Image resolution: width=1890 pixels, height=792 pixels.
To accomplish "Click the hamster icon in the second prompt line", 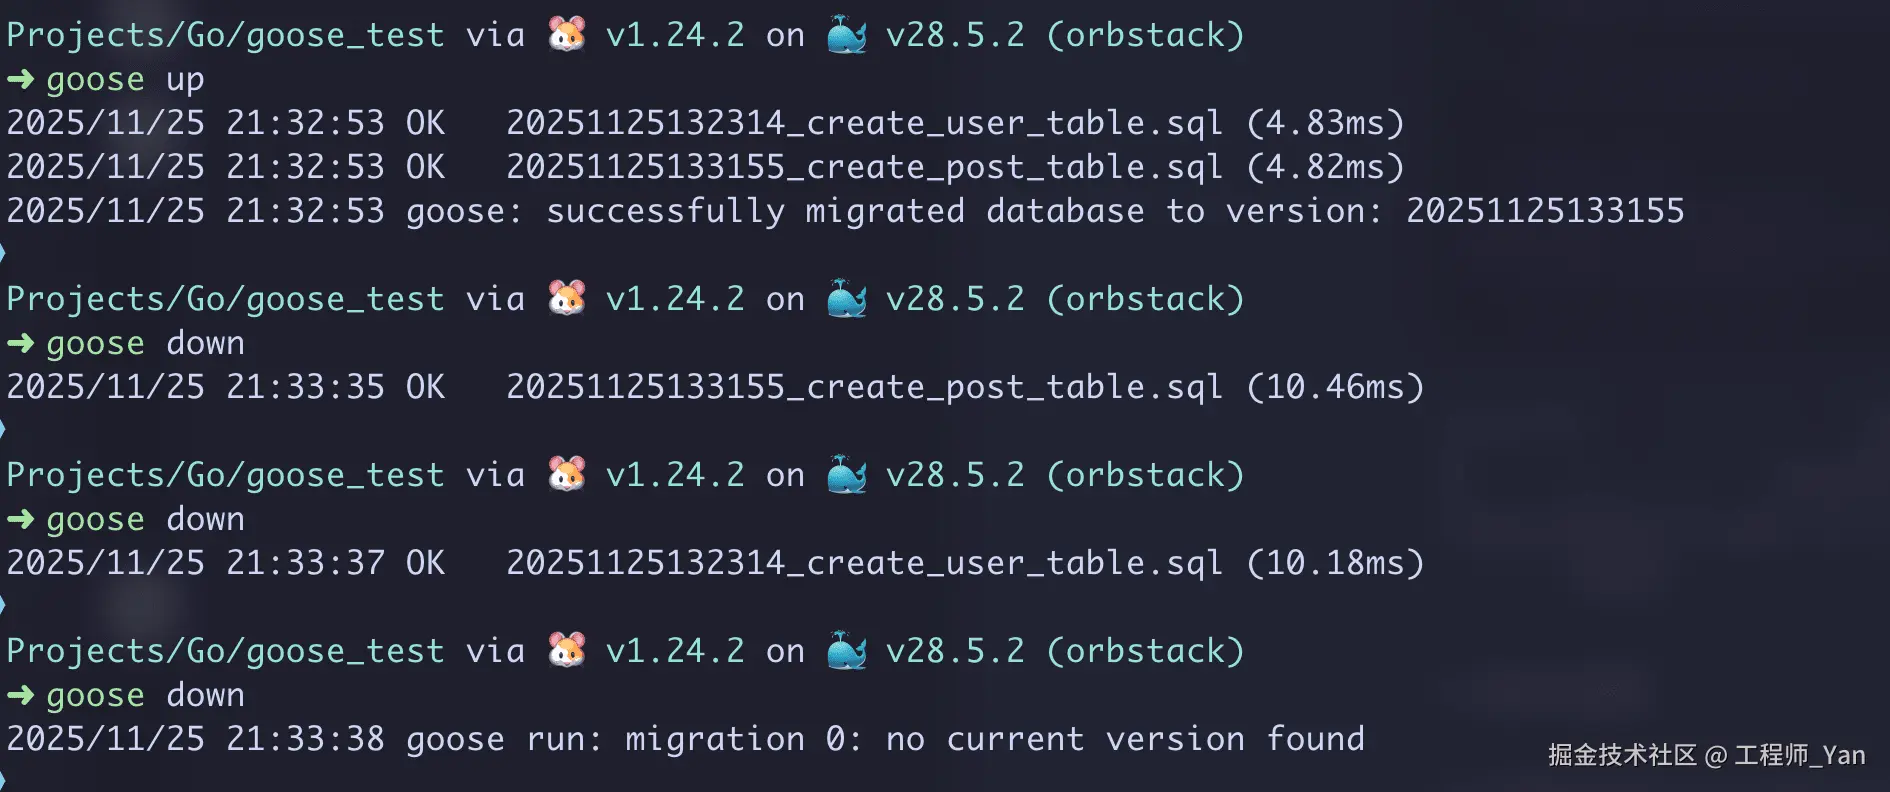I will pyautogui.click(x=567, y=298).
